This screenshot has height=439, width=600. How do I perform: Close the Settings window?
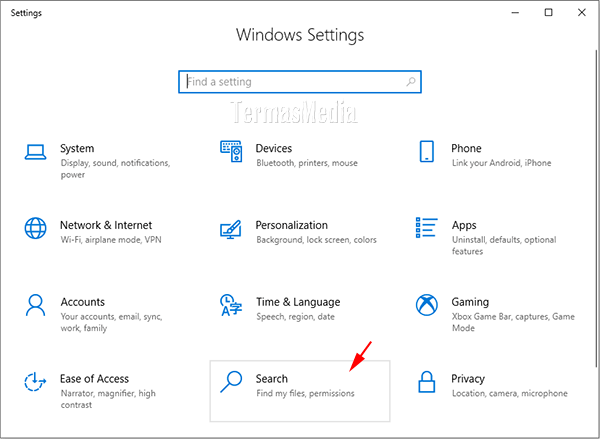coord(582,13)
